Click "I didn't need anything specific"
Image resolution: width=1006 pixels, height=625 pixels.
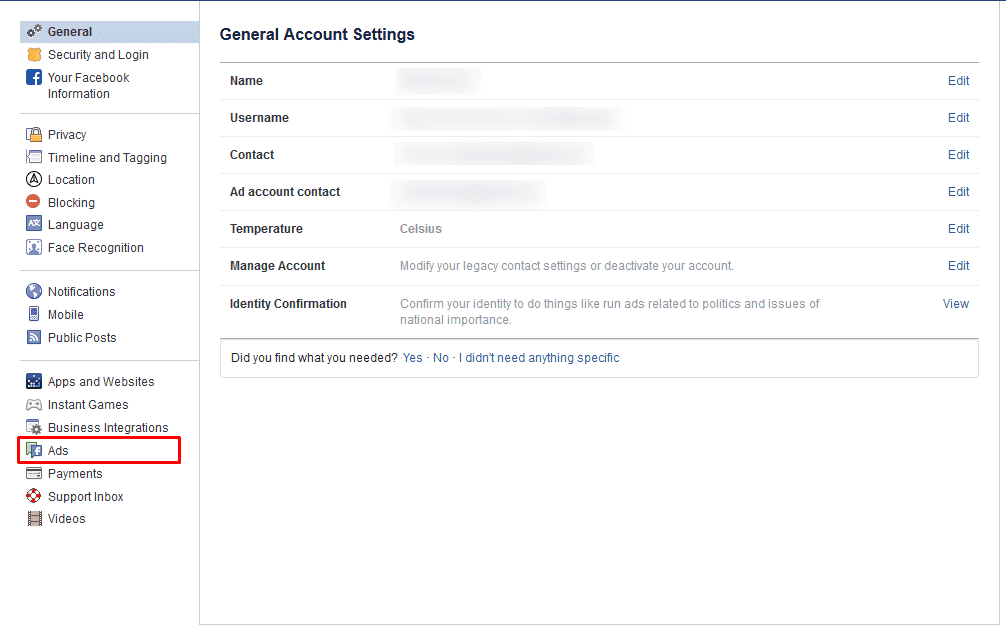(539, 358)
